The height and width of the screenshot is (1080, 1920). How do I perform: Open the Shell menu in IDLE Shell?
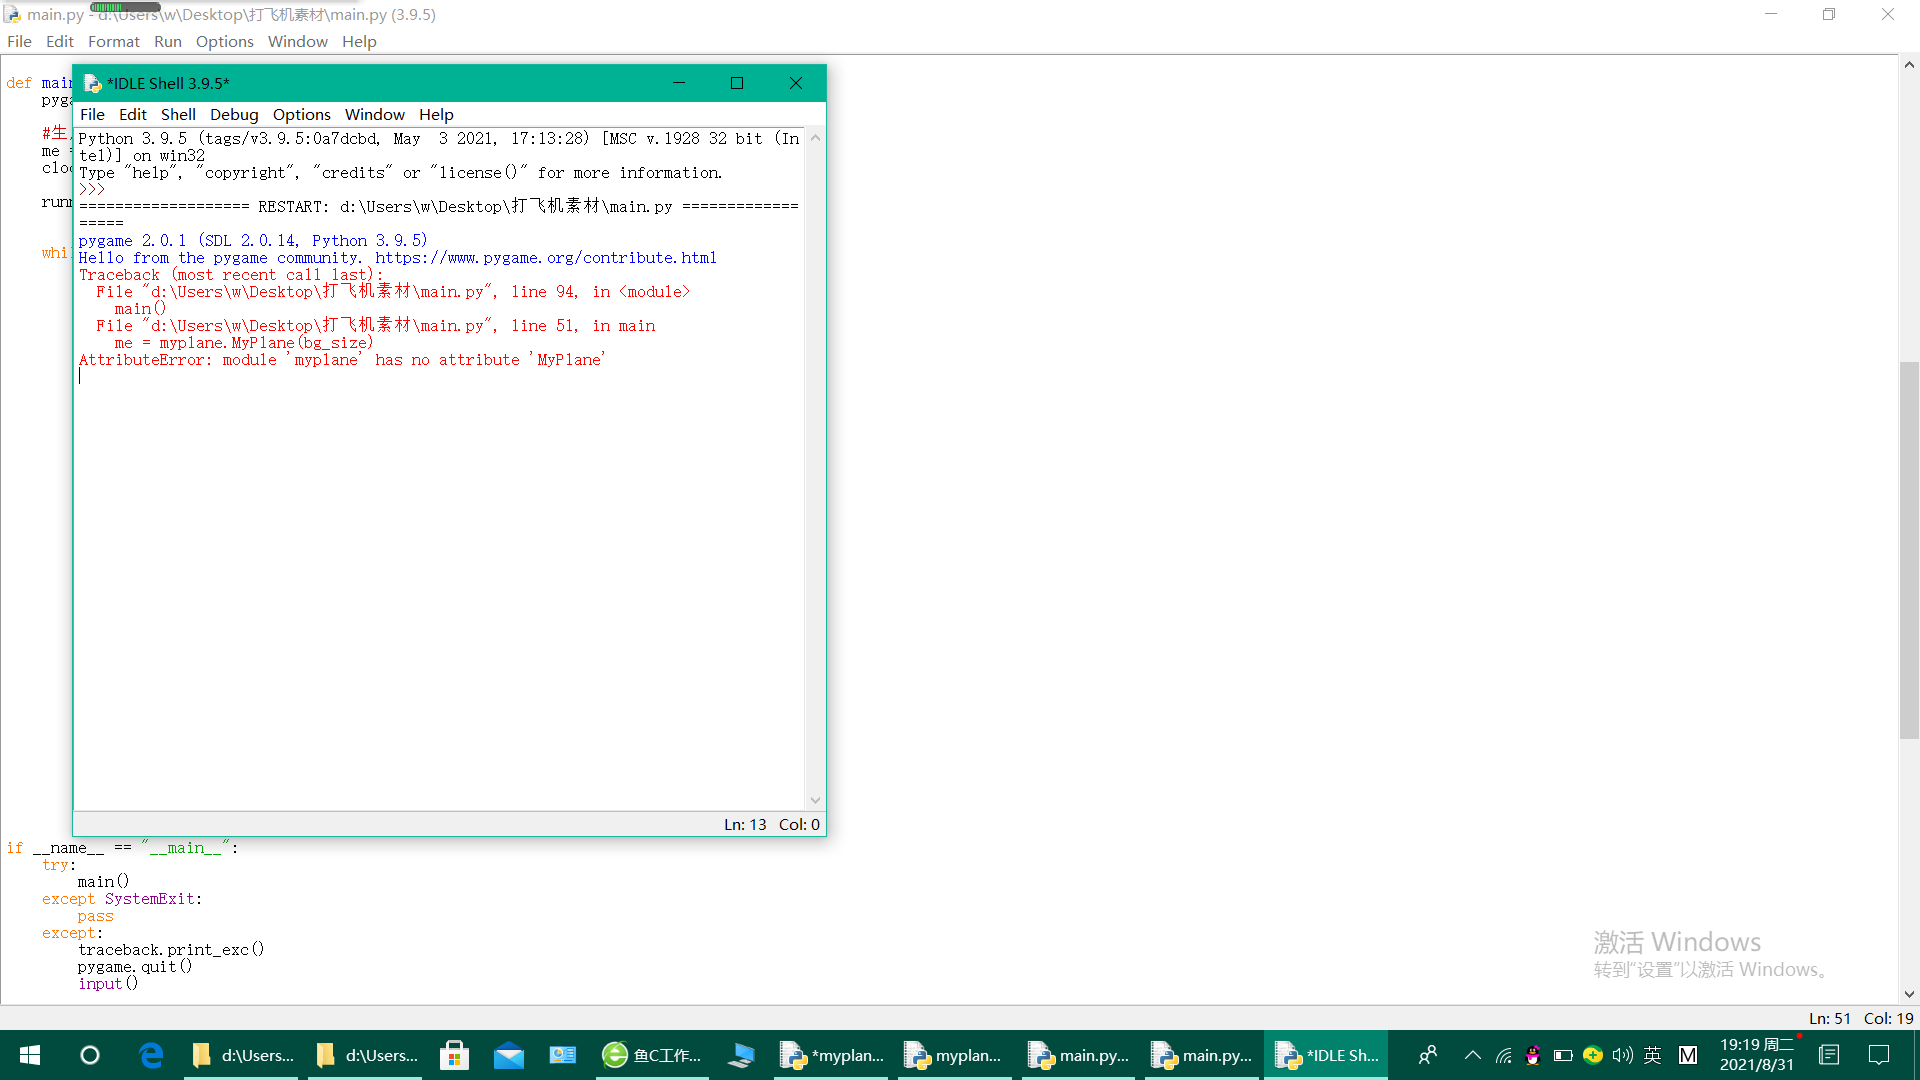point(178,114)
